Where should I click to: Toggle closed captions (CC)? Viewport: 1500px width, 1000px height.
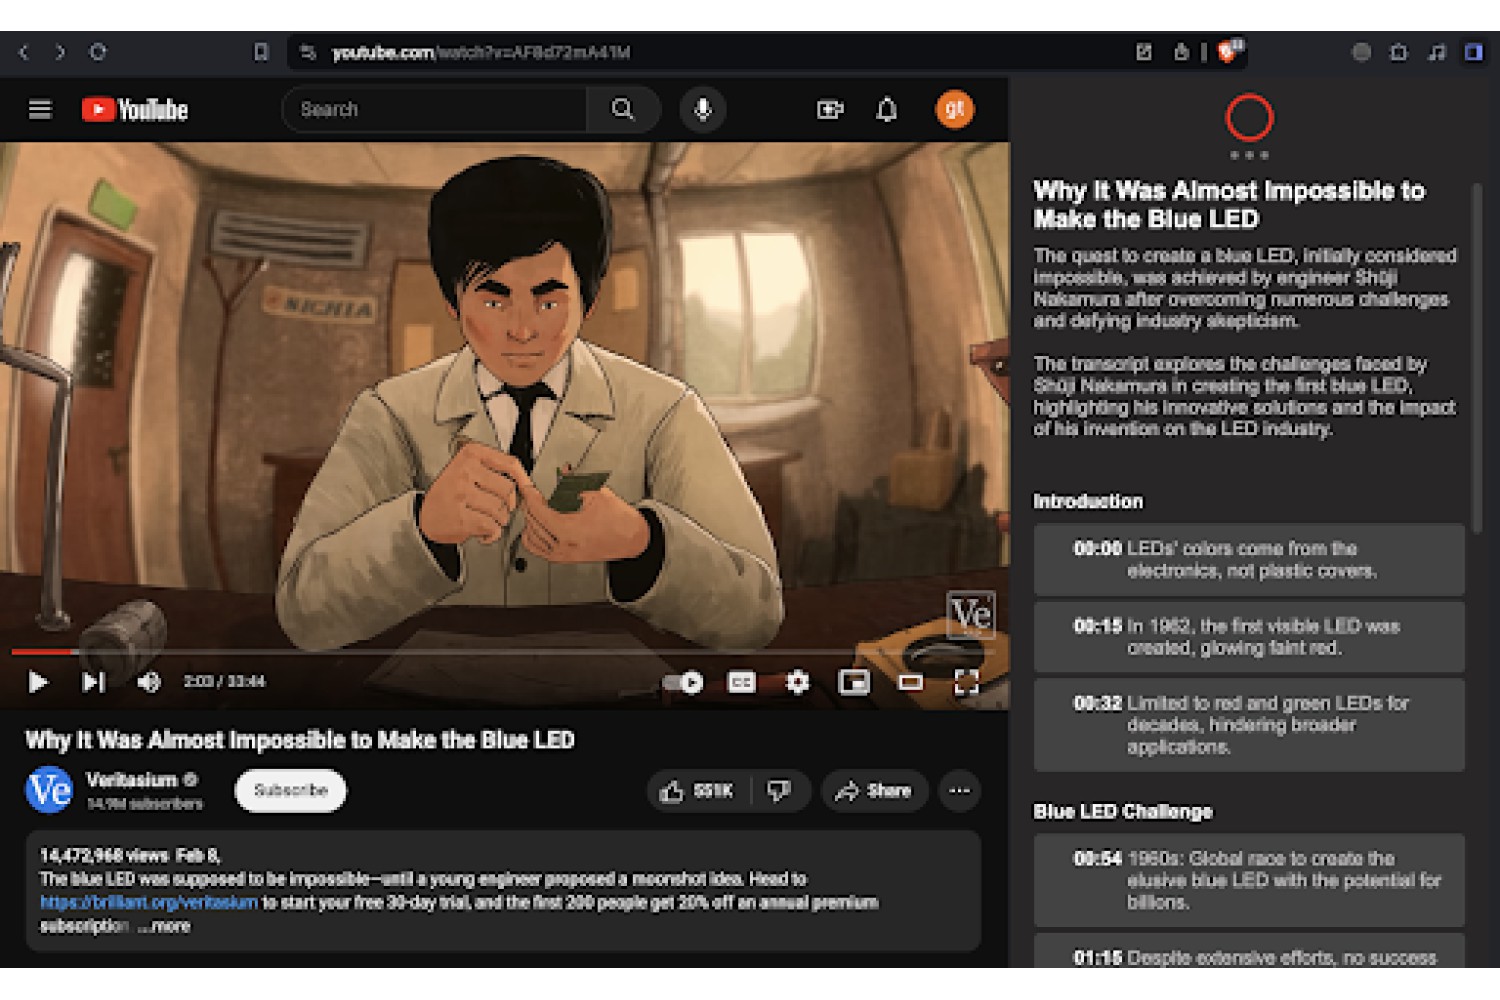tap(741, 682)
